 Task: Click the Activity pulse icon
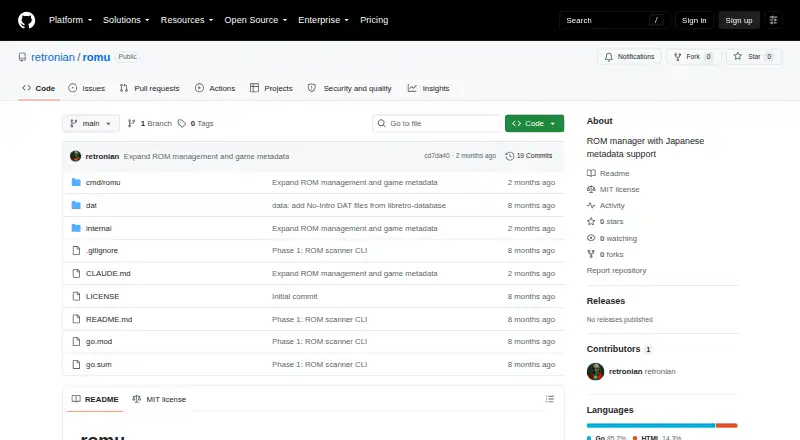pyautogui.click(x=591, y=206)
